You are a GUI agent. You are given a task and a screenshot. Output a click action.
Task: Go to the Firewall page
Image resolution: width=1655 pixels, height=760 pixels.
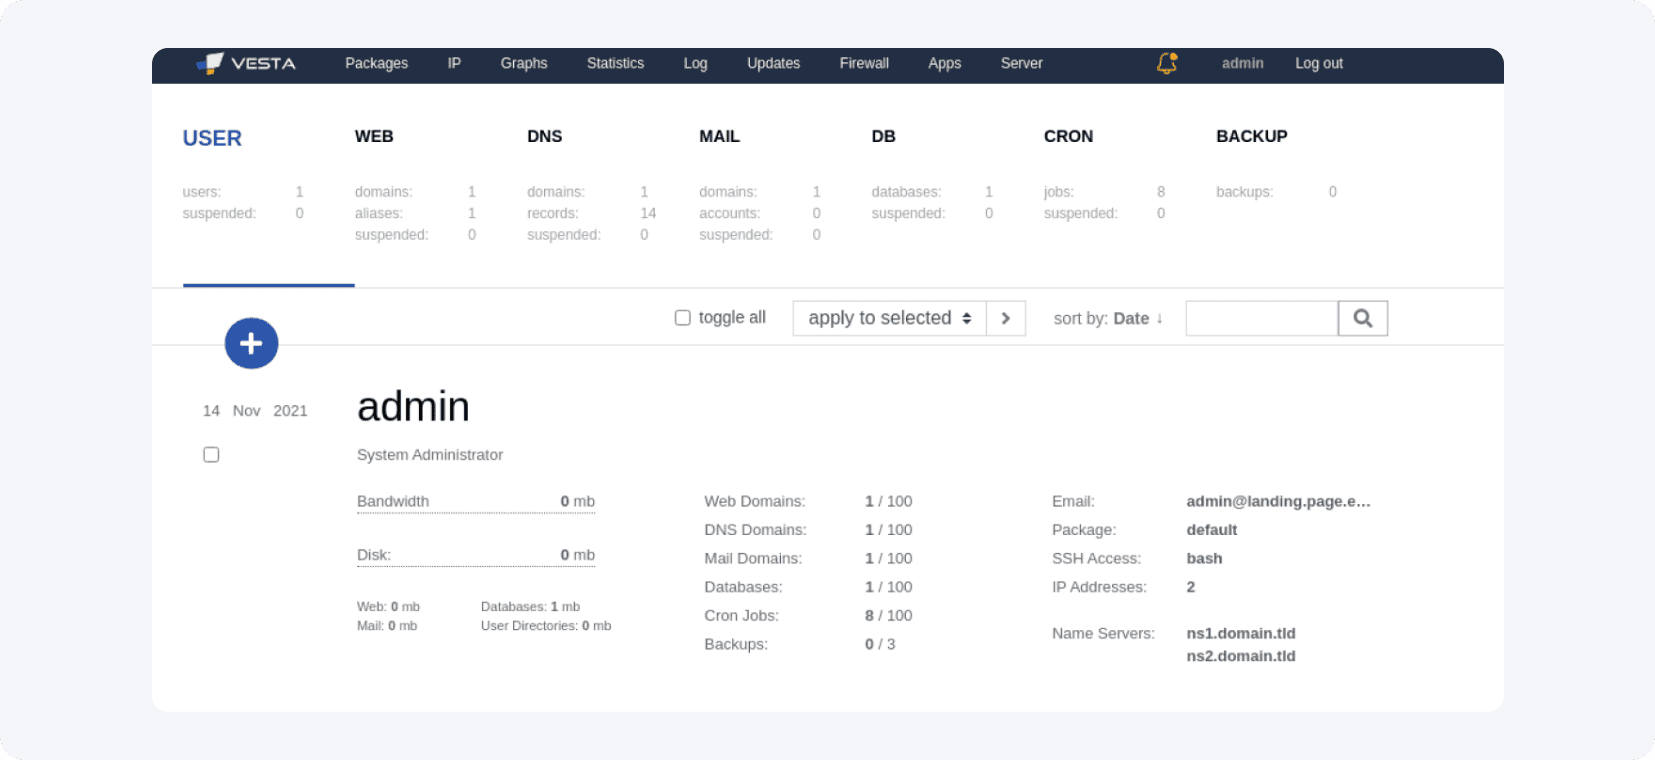click(x=863, y=63)
